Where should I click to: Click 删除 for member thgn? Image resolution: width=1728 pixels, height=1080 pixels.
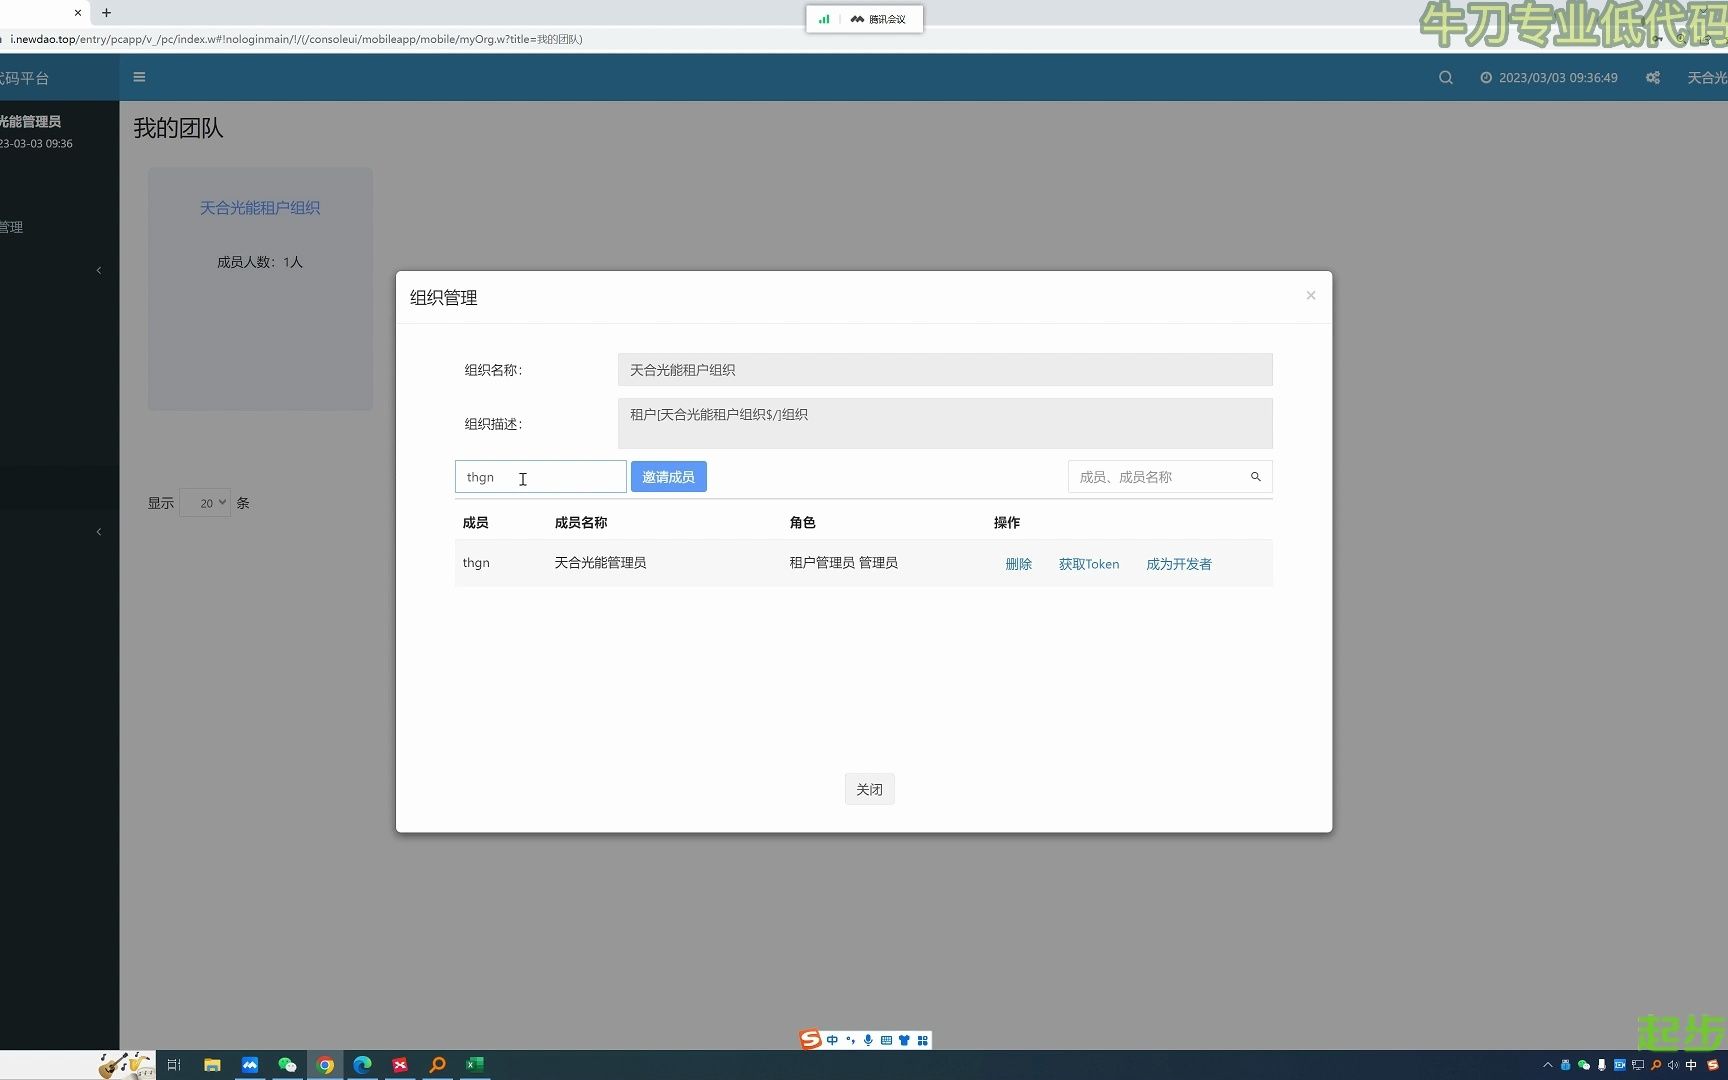1018,564
